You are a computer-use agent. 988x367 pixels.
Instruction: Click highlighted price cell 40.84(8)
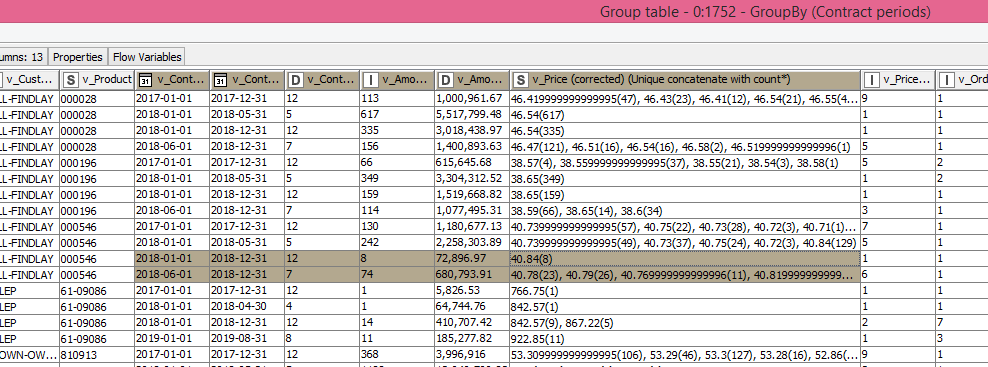click(x=685, y=259)
